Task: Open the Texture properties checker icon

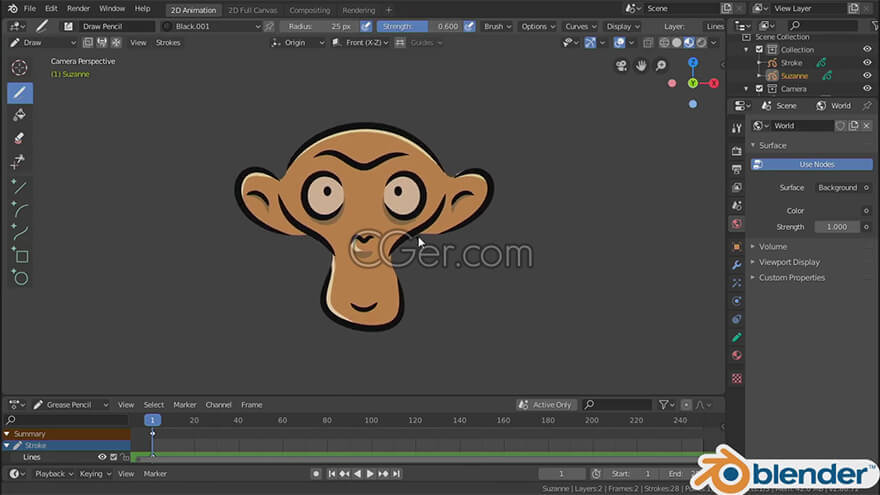Action: tap(737, 378)
